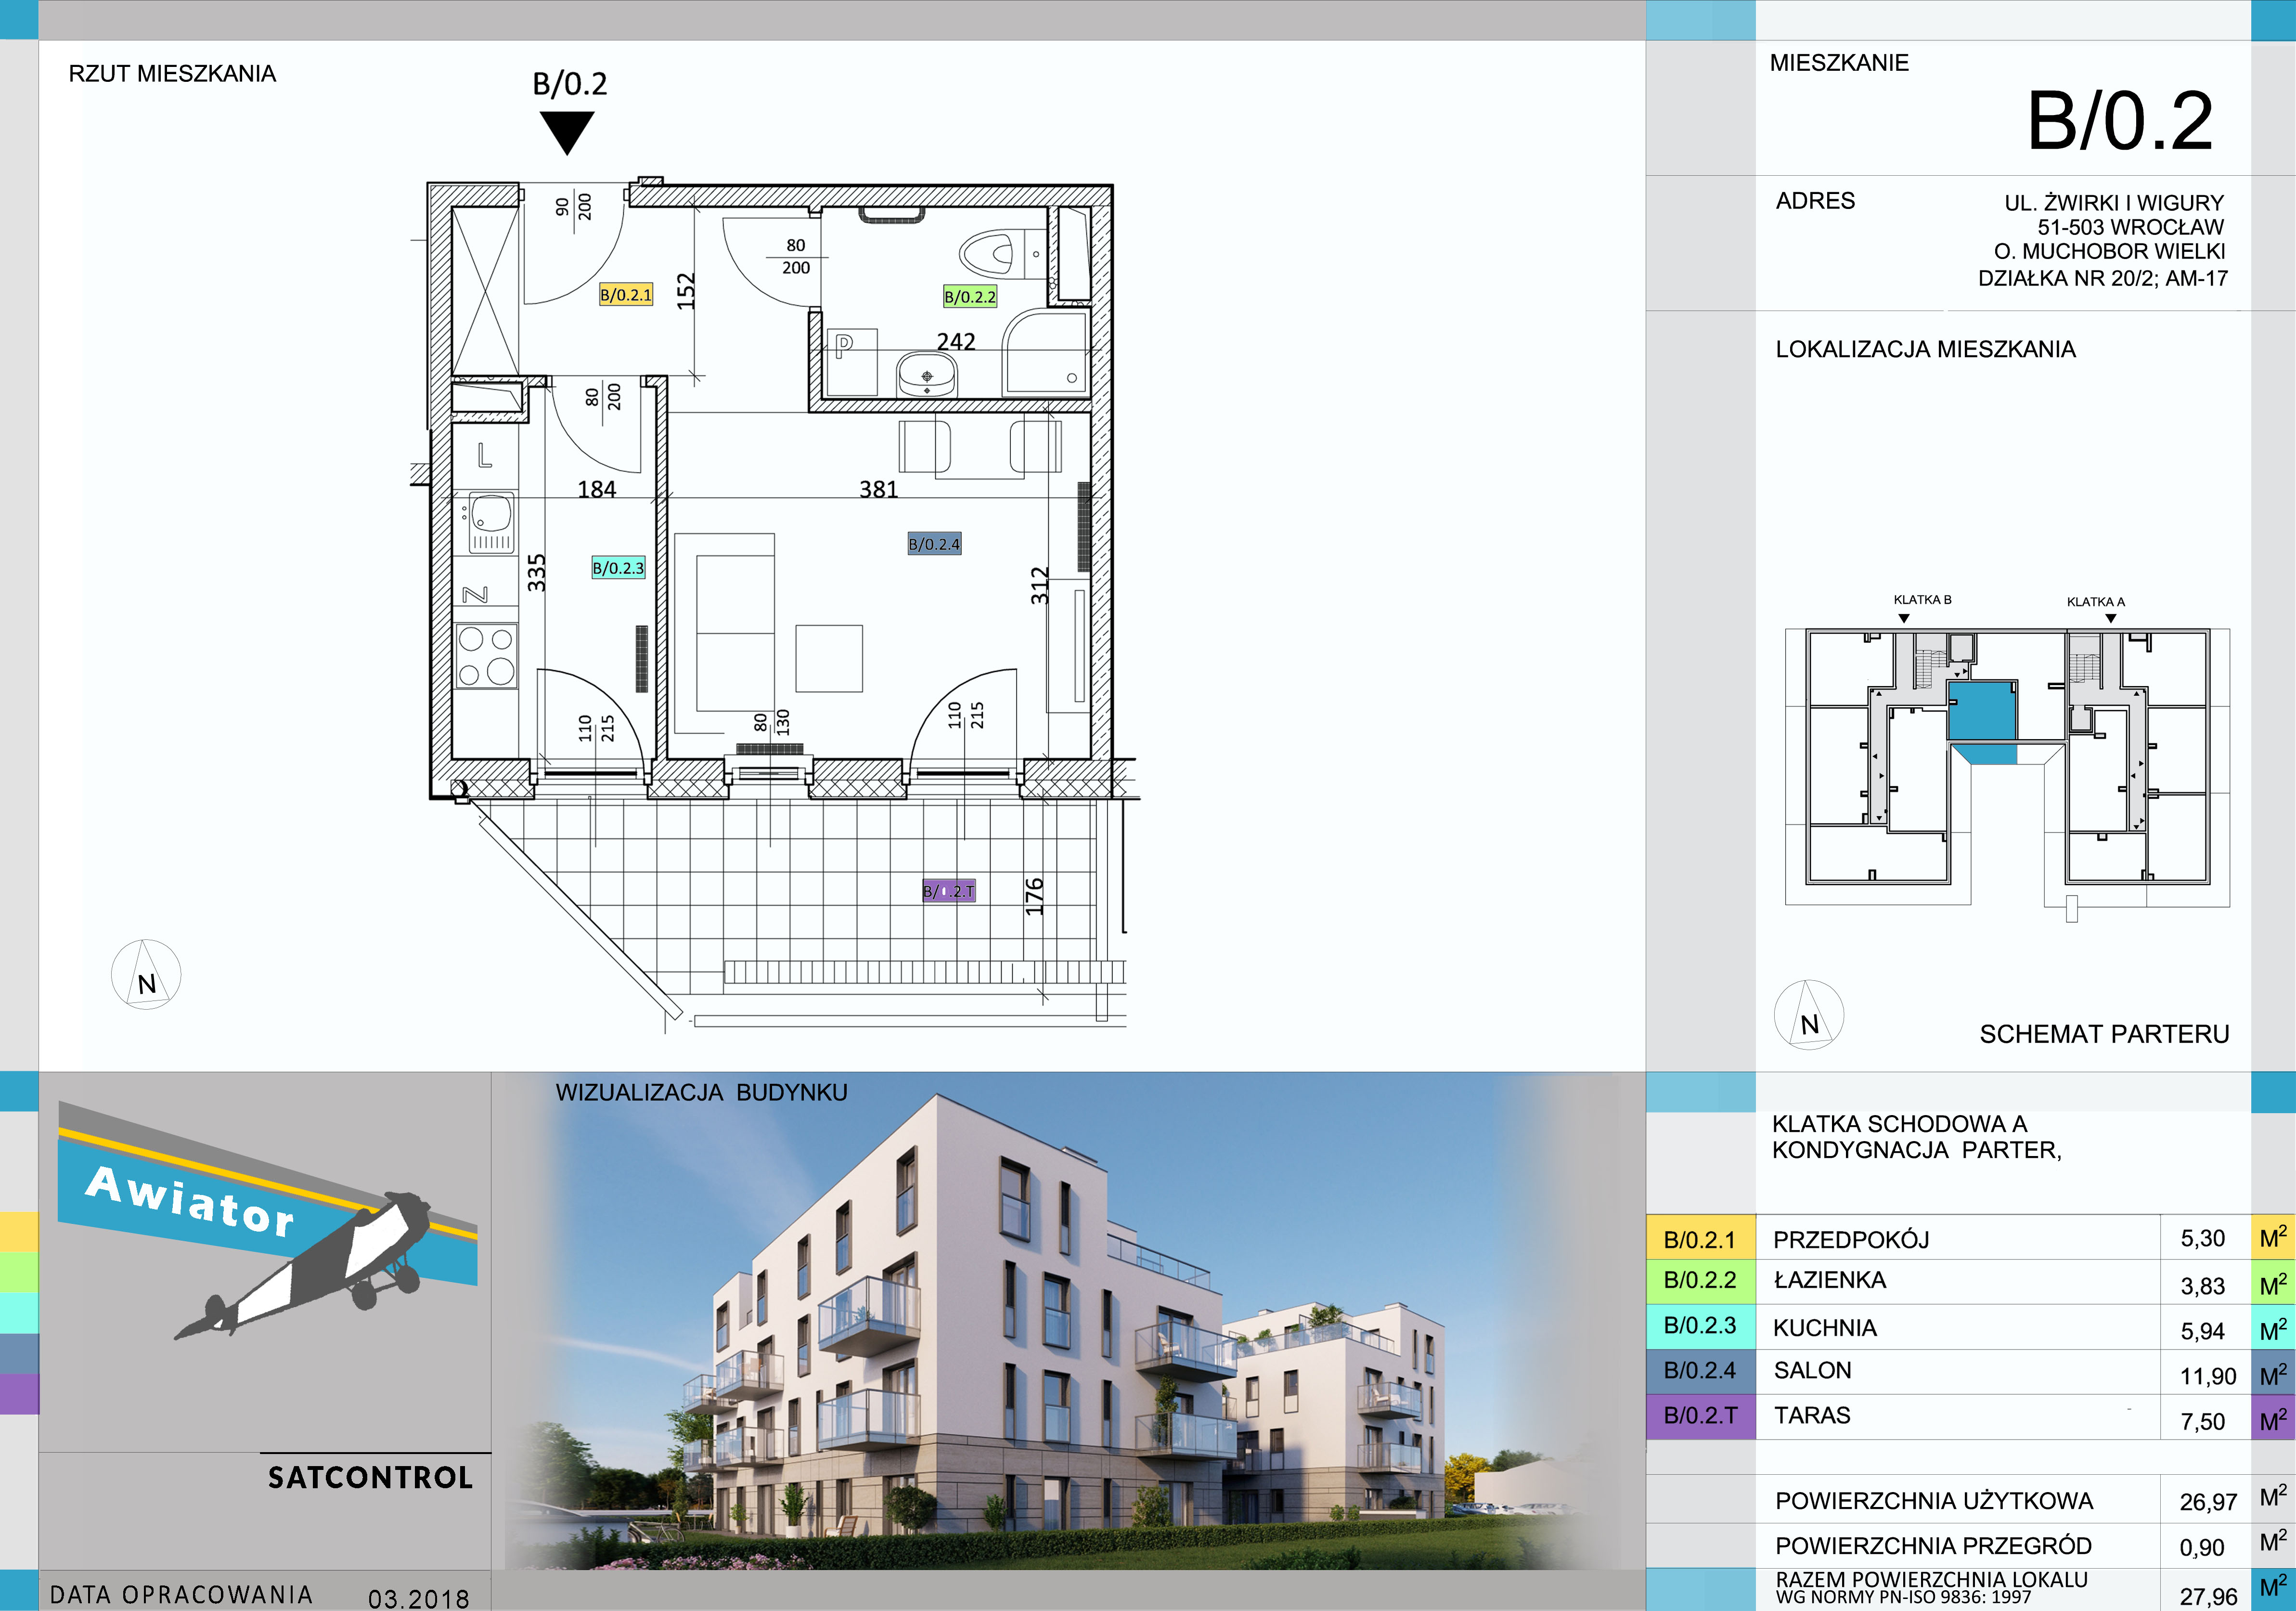
Task: Select the highlighted blue apartment in the schematic
Action: pyautogui.click(x=1982, y=711)
